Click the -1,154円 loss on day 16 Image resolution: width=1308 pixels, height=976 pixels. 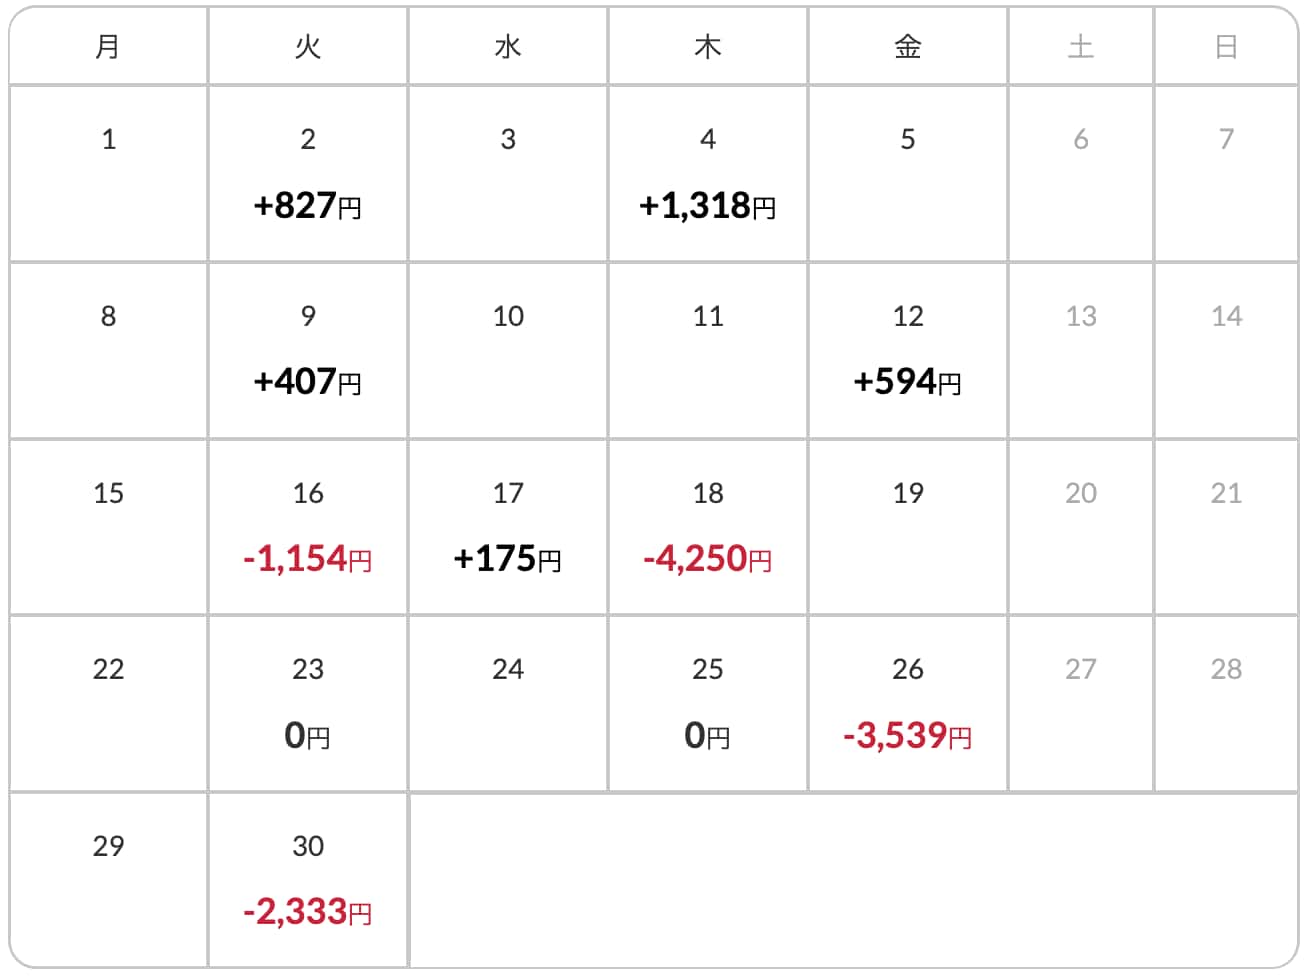(x=307, y=559)
